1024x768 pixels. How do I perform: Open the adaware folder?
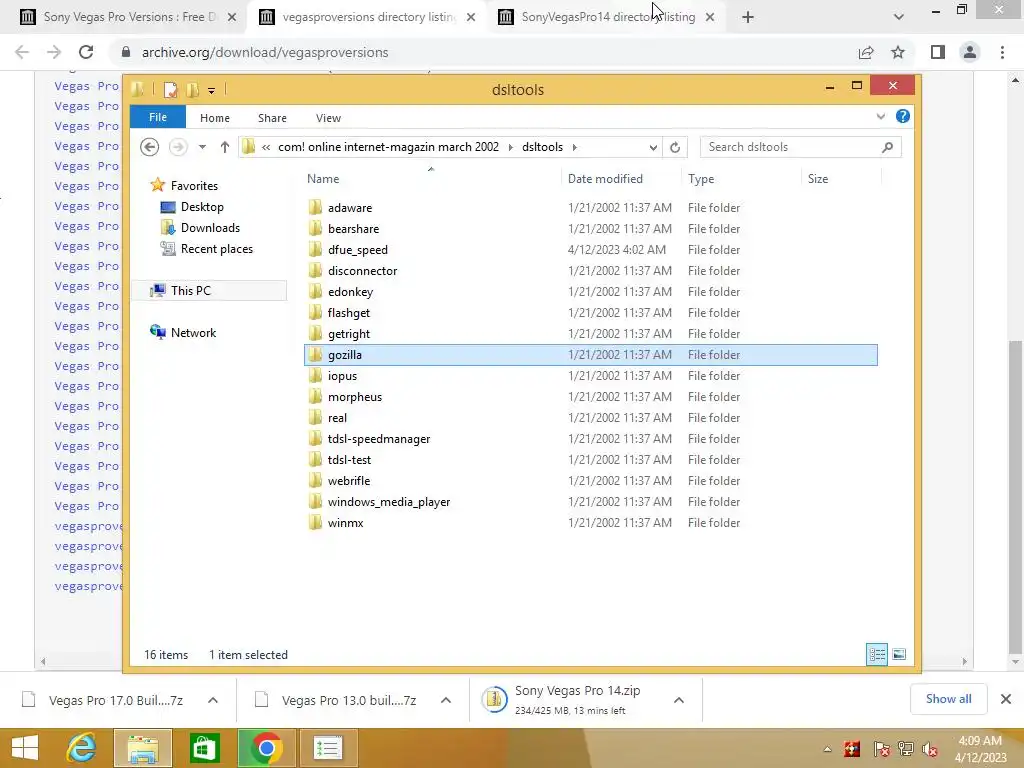(x=349, y=208)
